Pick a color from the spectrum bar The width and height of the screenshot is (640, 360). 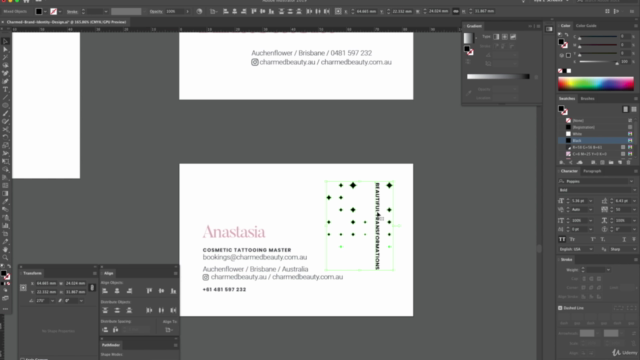click(596, 83)
